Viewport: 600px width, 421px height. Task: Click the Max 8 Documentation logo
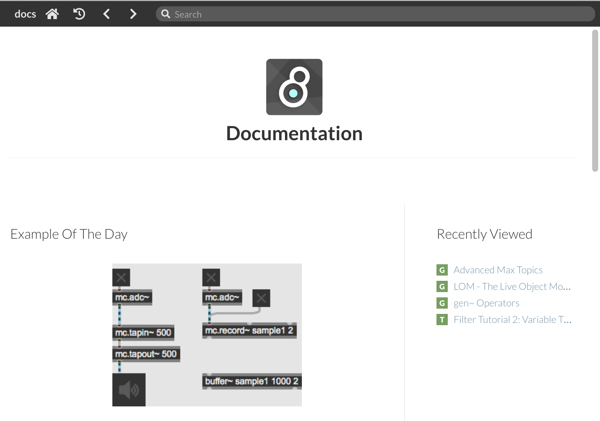(294, 87)
